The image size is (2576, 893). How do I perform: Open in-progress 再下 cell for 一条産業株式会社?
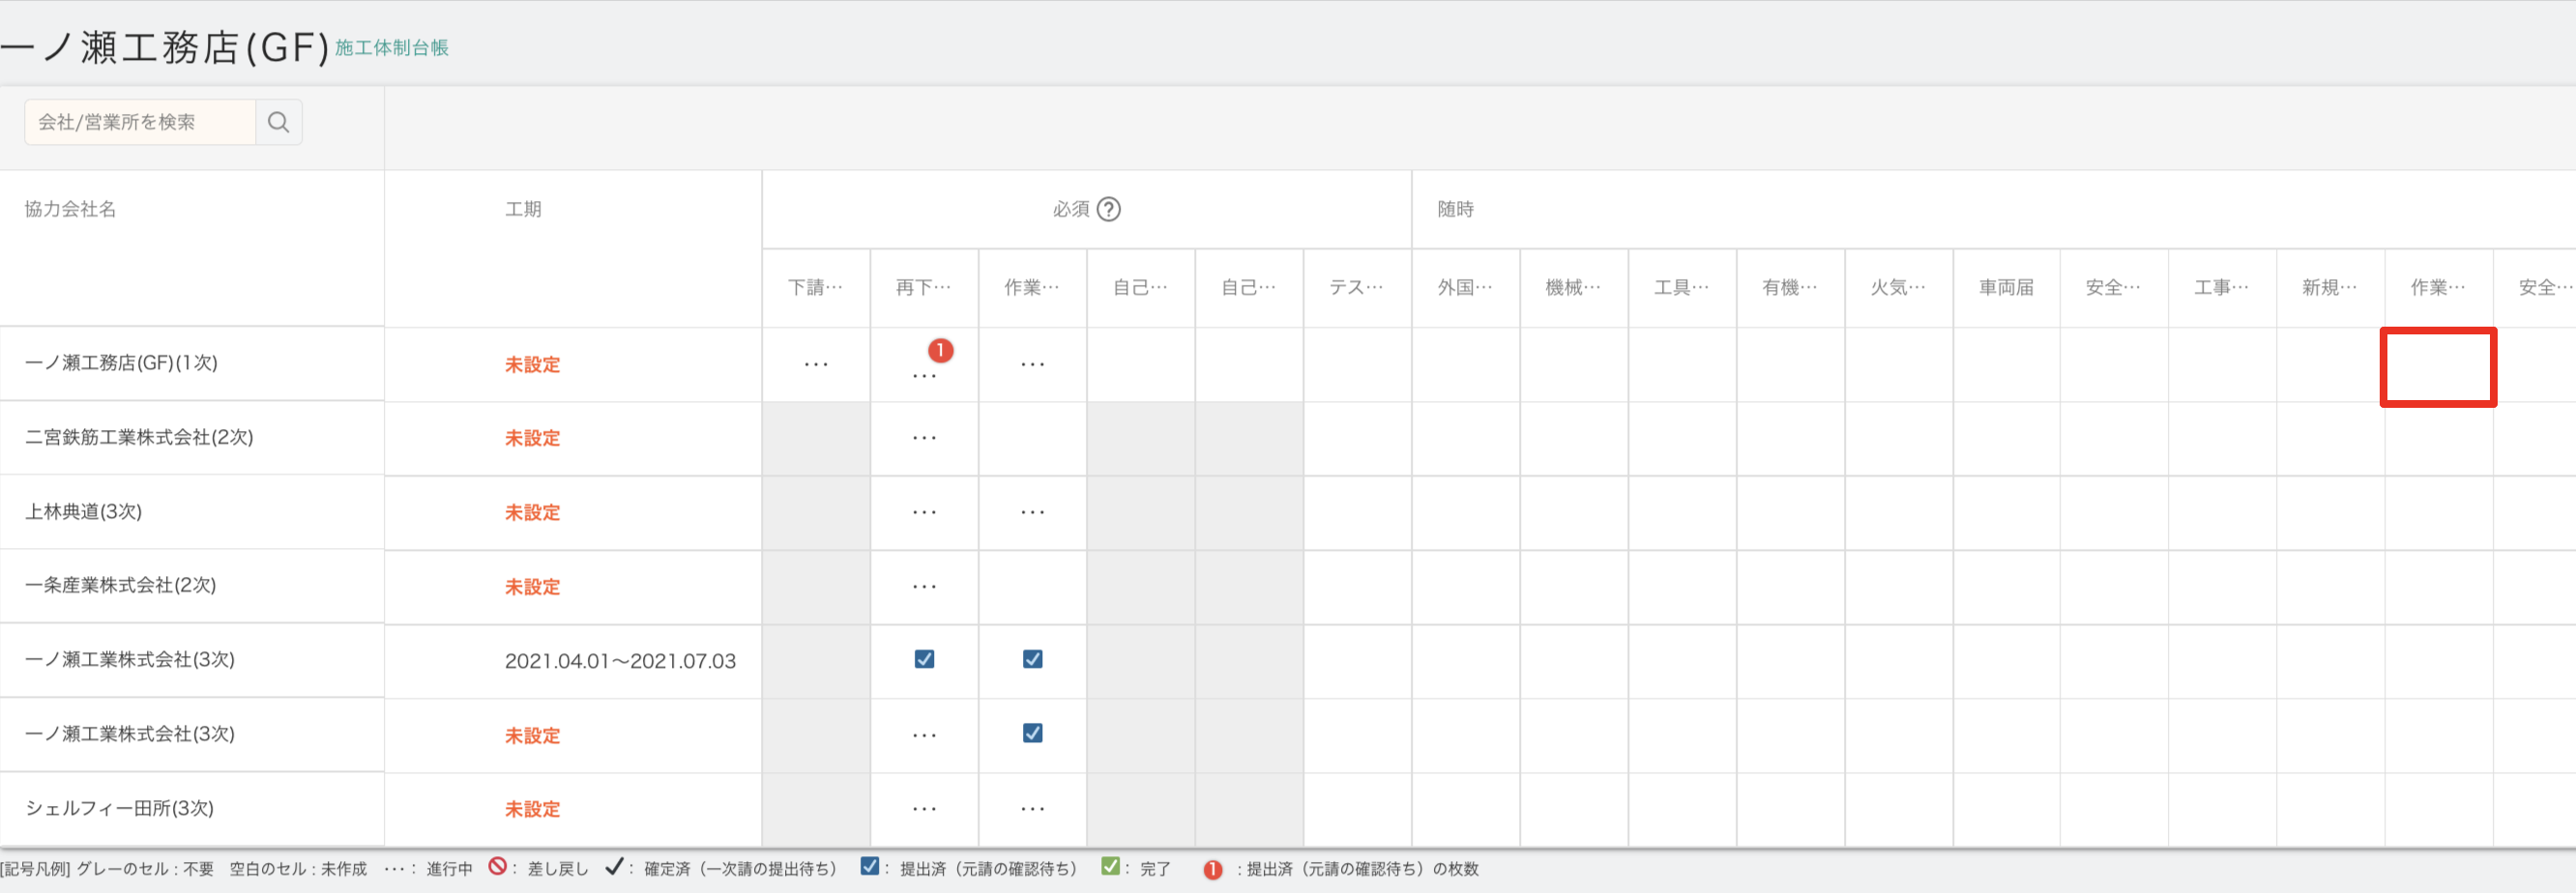click(x=924, y=586)
